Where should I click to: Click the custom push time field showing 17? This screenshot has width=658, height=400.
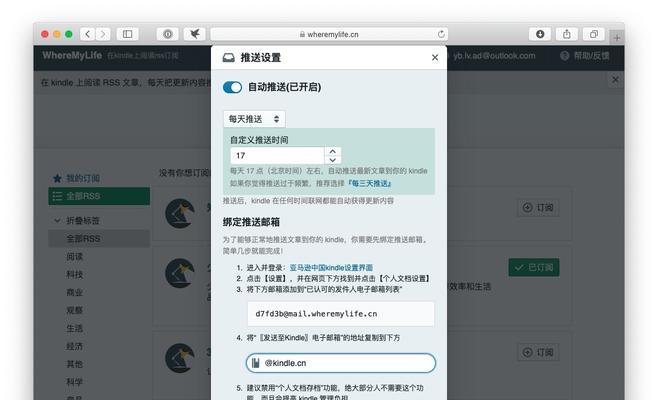coord(276,156)
